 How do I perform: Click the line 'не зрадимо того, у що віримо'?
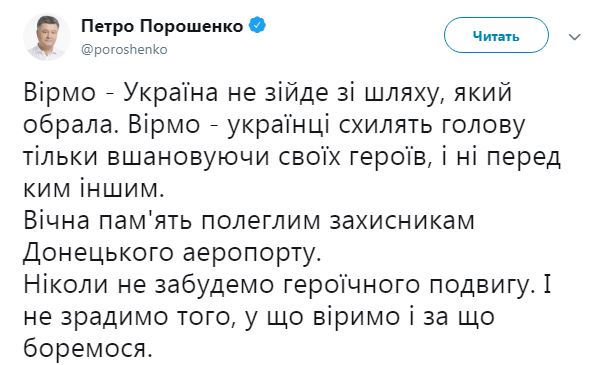pos(211,317)
